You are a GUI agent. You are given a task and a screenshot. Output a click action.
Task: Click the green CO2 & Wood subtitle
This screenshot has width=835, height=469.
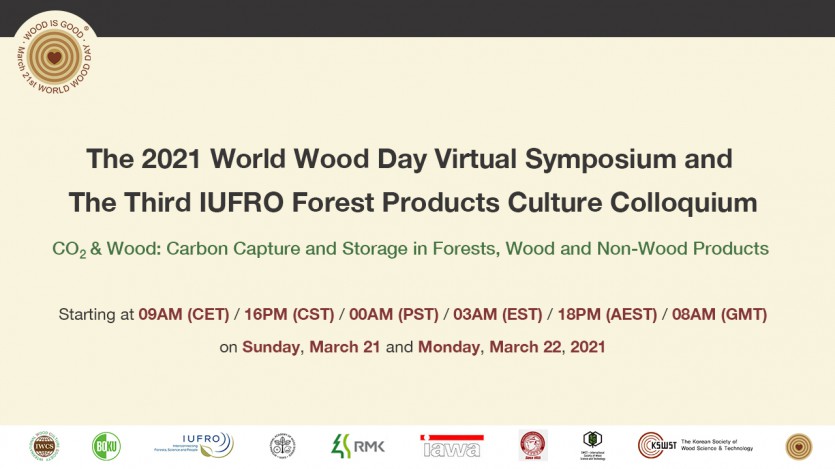[x=410, y=249]
